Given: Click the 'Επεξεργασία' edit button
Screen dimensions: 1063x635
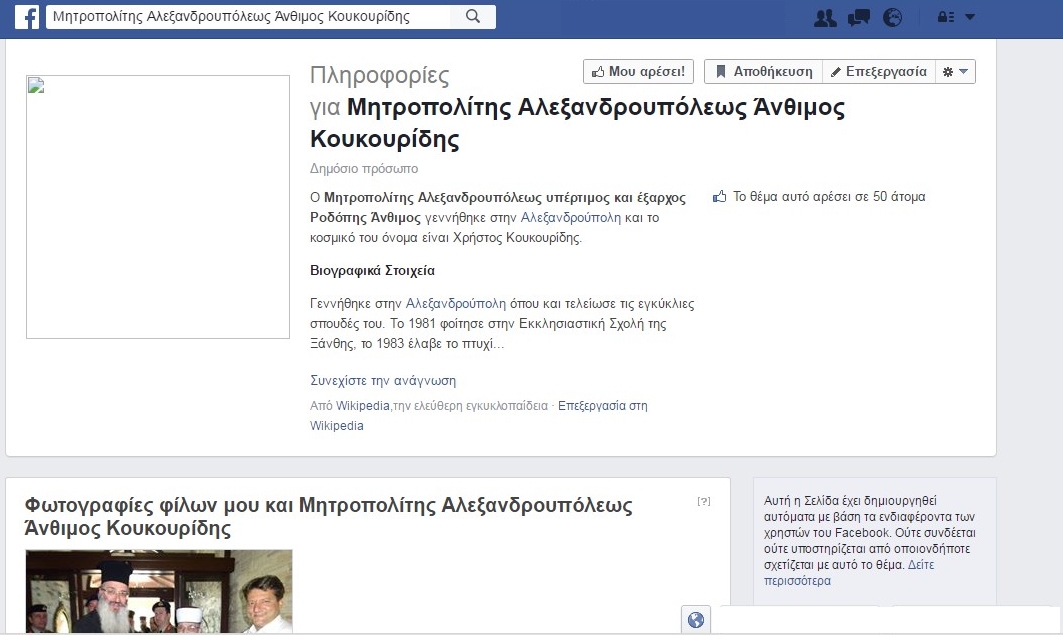Looking at the screenshot, I should [878, 72].
